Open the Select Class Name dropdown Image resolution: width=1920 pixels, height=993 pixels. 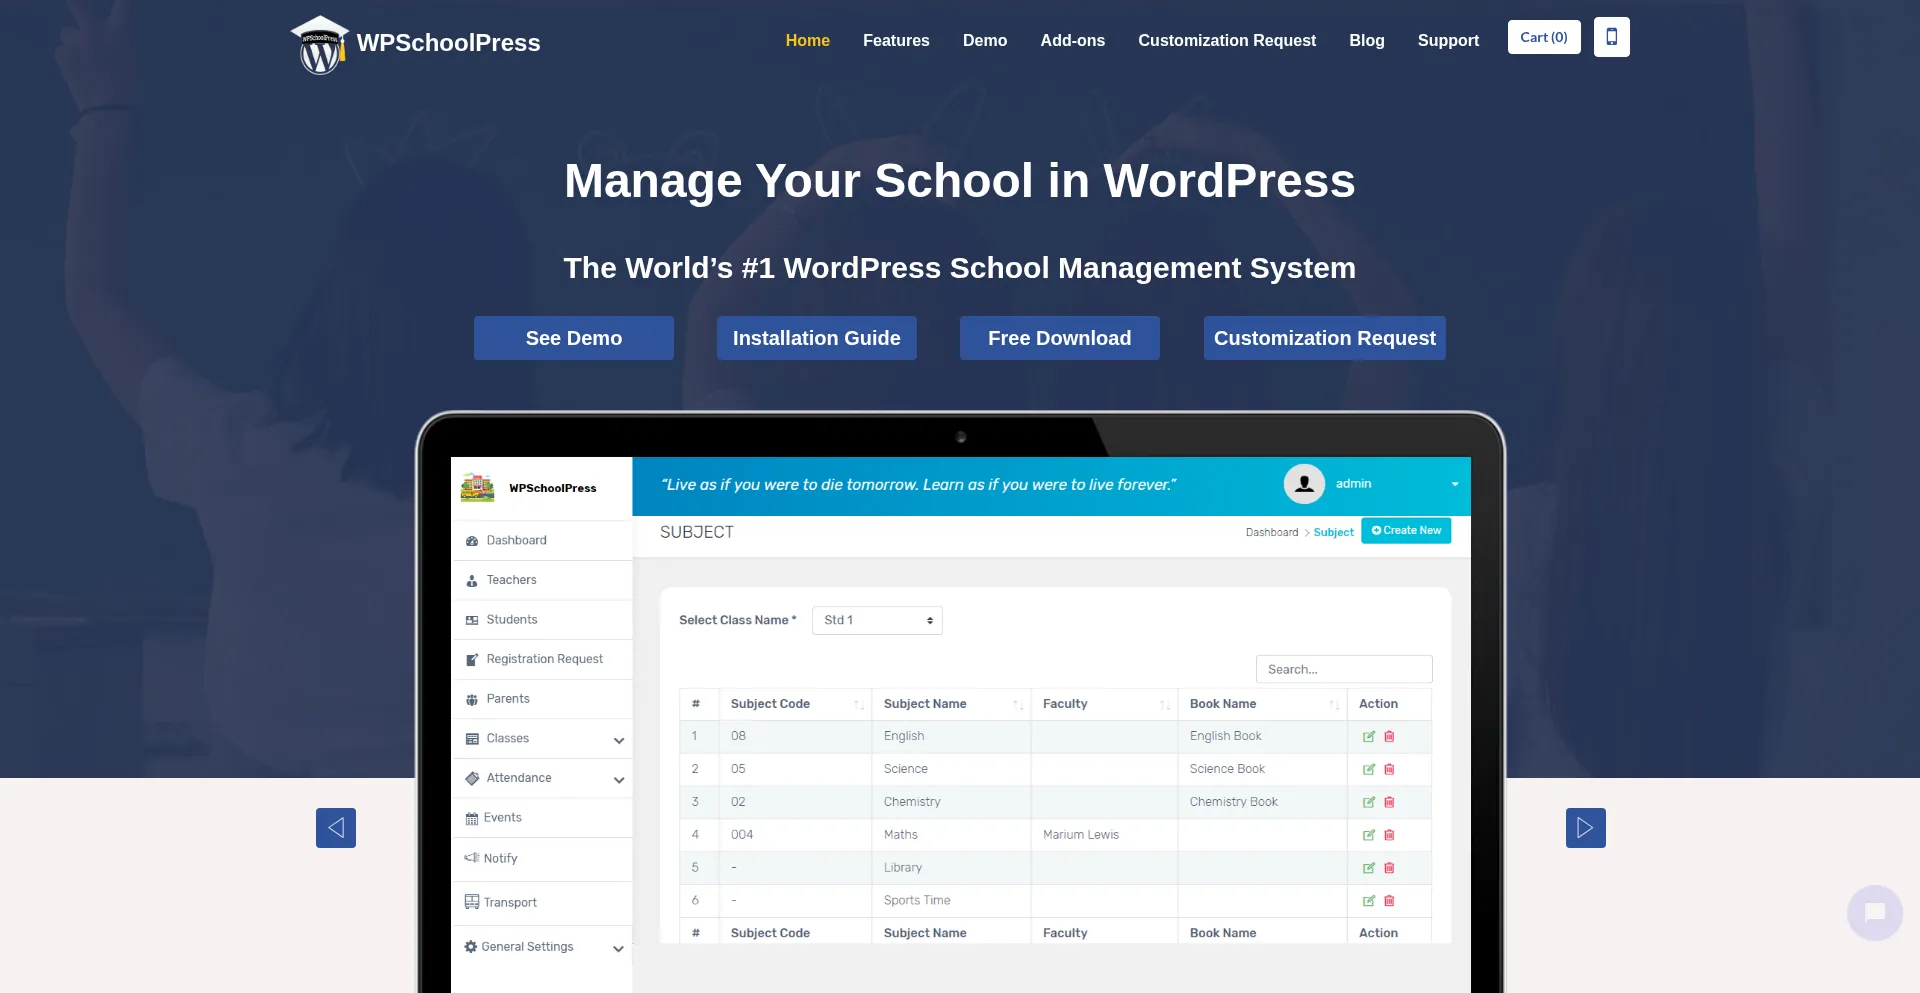[x=877, y=620]
